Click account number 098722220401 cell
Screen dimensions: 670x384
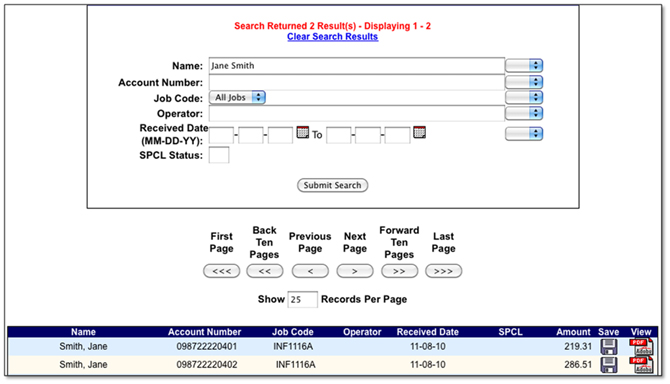[207, 346]
